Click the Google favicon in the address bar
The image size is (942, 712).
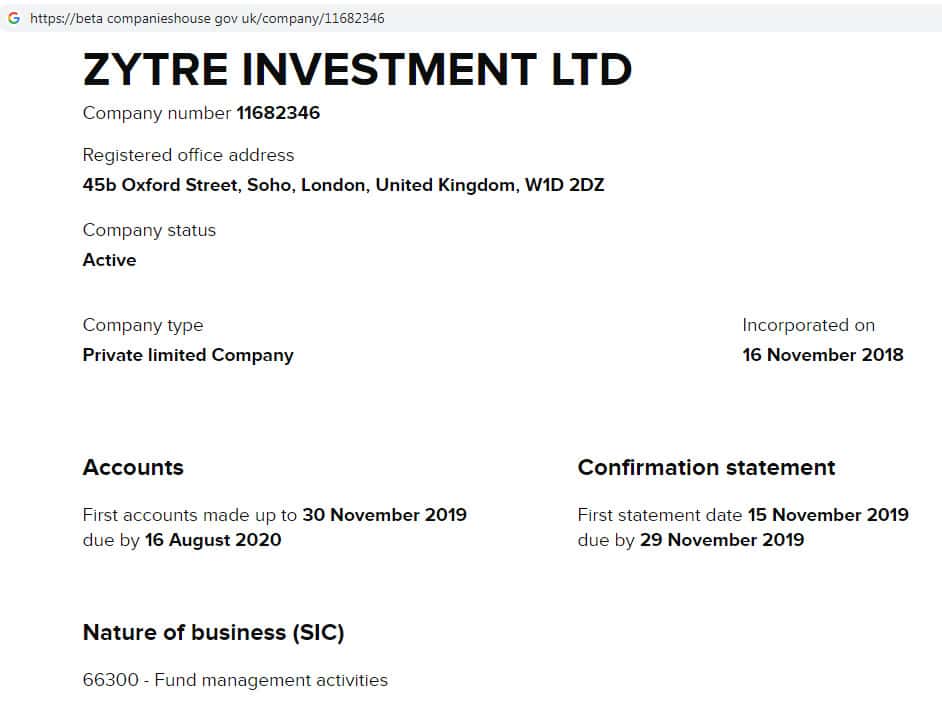pos(14,18)
